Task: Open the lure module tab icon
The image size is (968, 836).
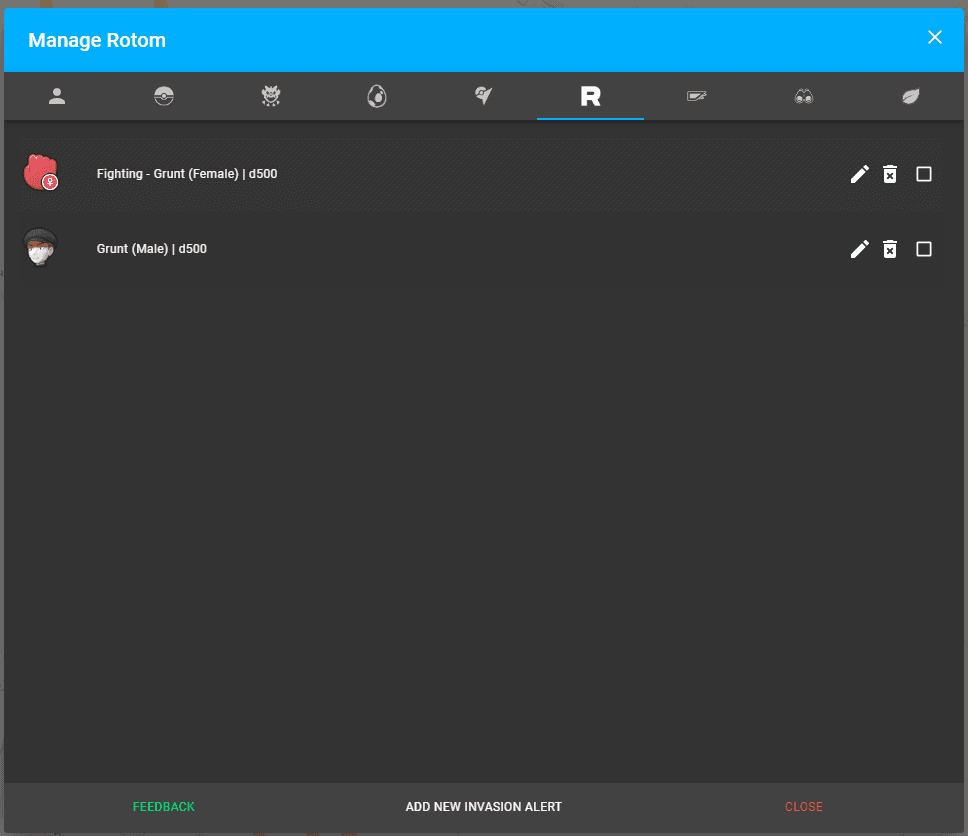Action: click(x=697, y=97)
